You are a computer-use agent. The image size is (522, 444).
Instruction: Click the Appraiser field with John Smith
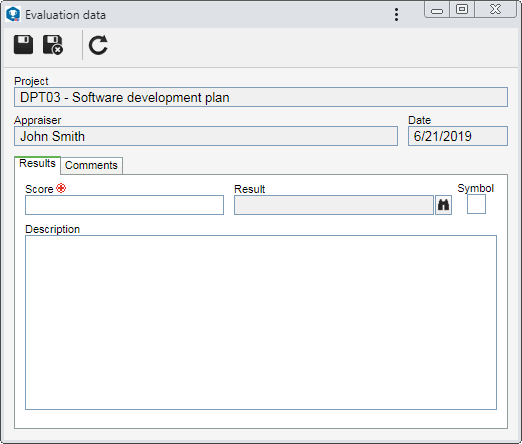point(206,136)
